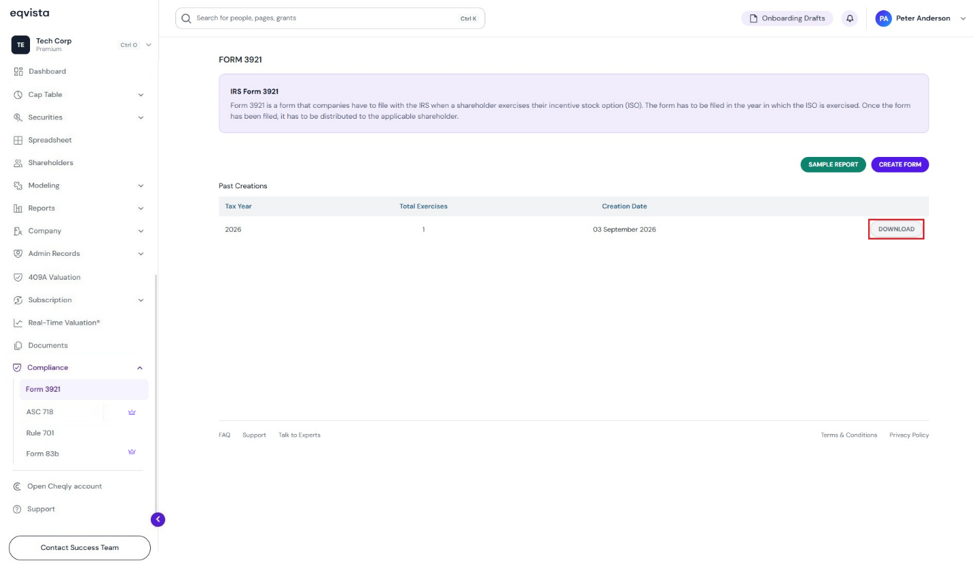This screenshot has height=565, width=974.
Task: Click the Admin Records shield icon
Action: pos(18,254)
